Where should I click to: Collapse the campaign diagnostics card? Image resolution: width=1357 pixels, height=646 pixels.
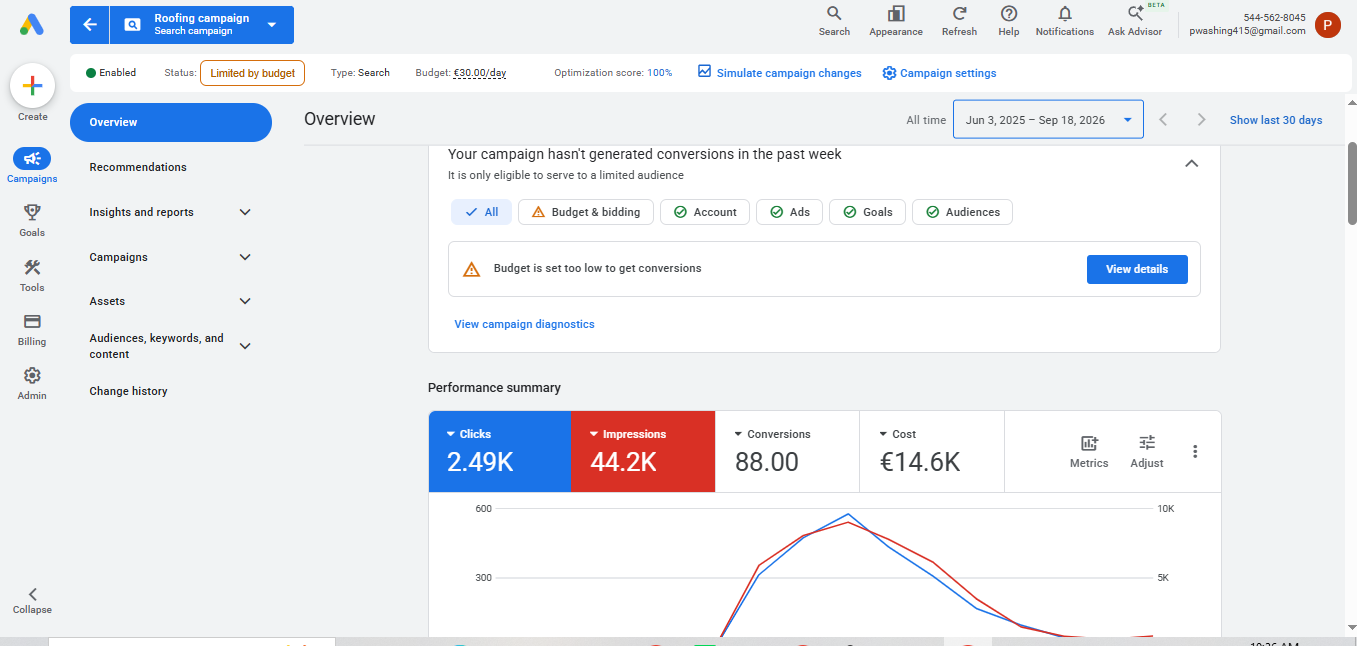[x=1191, y=163]
